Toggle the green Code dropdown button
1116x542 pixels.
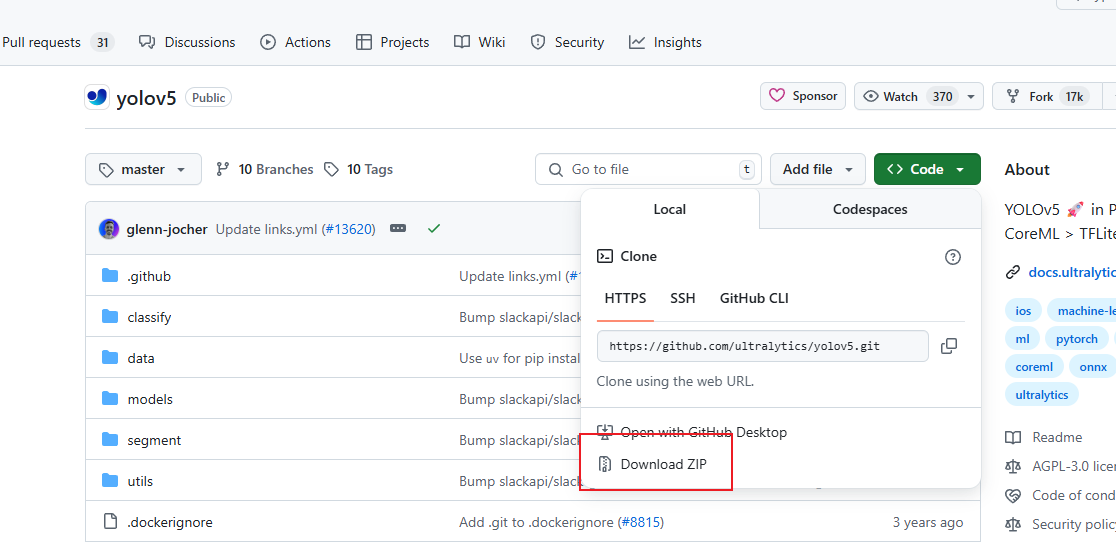click(x=927, y=169)
